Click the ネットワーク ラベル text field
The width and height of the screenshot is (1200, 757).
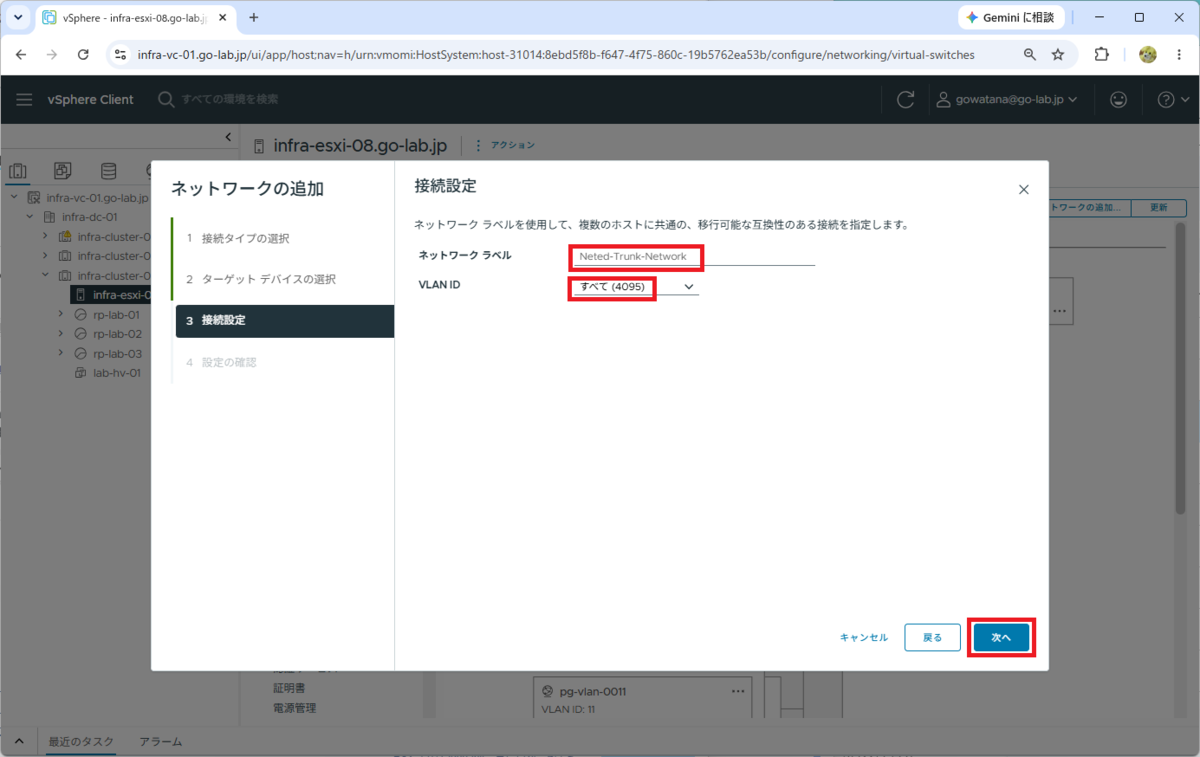click(694, 256)
